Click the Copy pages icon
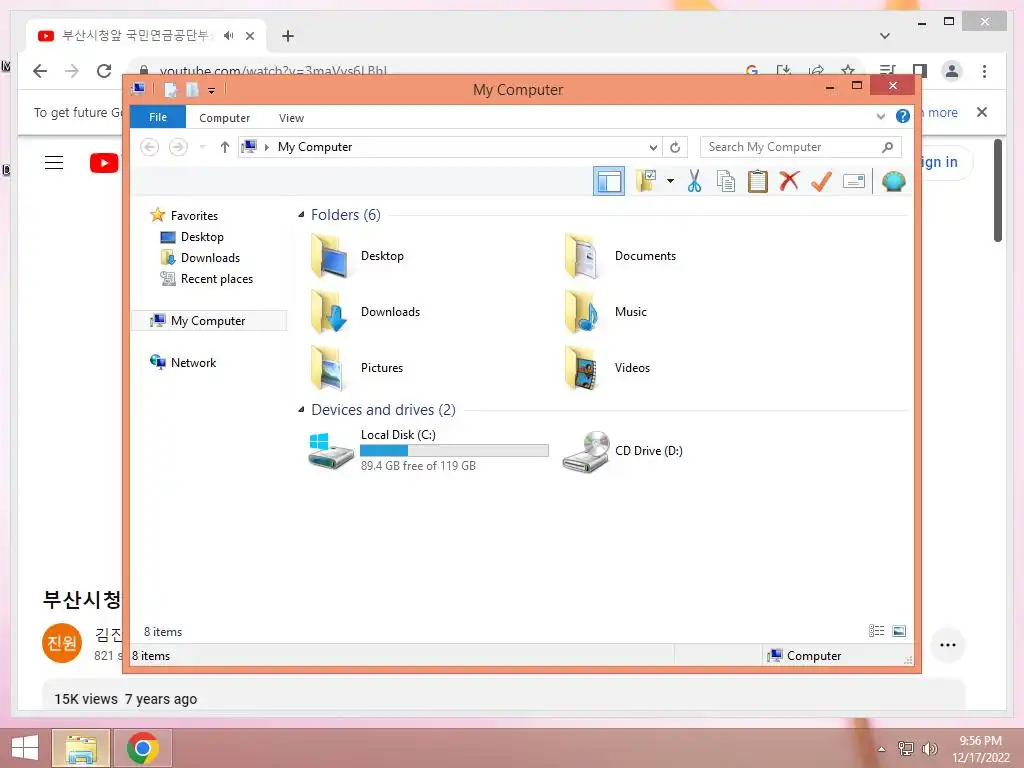This screenshot has height=768, width=1024. click(726, 181)
